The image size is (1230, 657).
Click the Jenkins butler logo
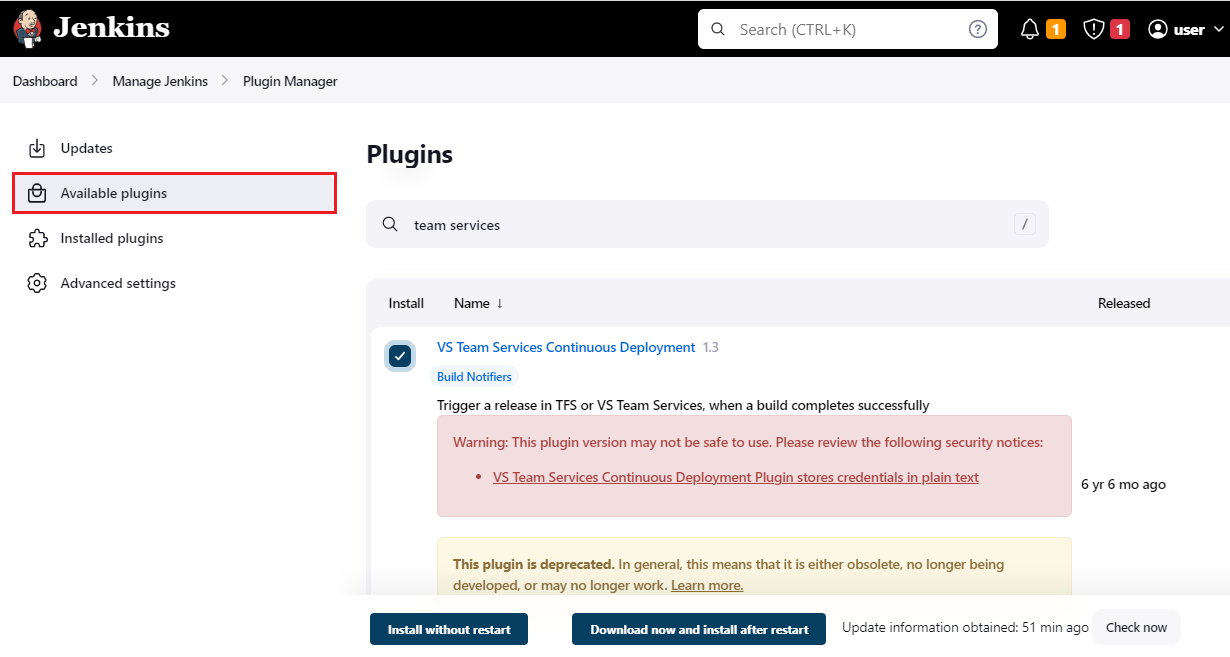28,28
